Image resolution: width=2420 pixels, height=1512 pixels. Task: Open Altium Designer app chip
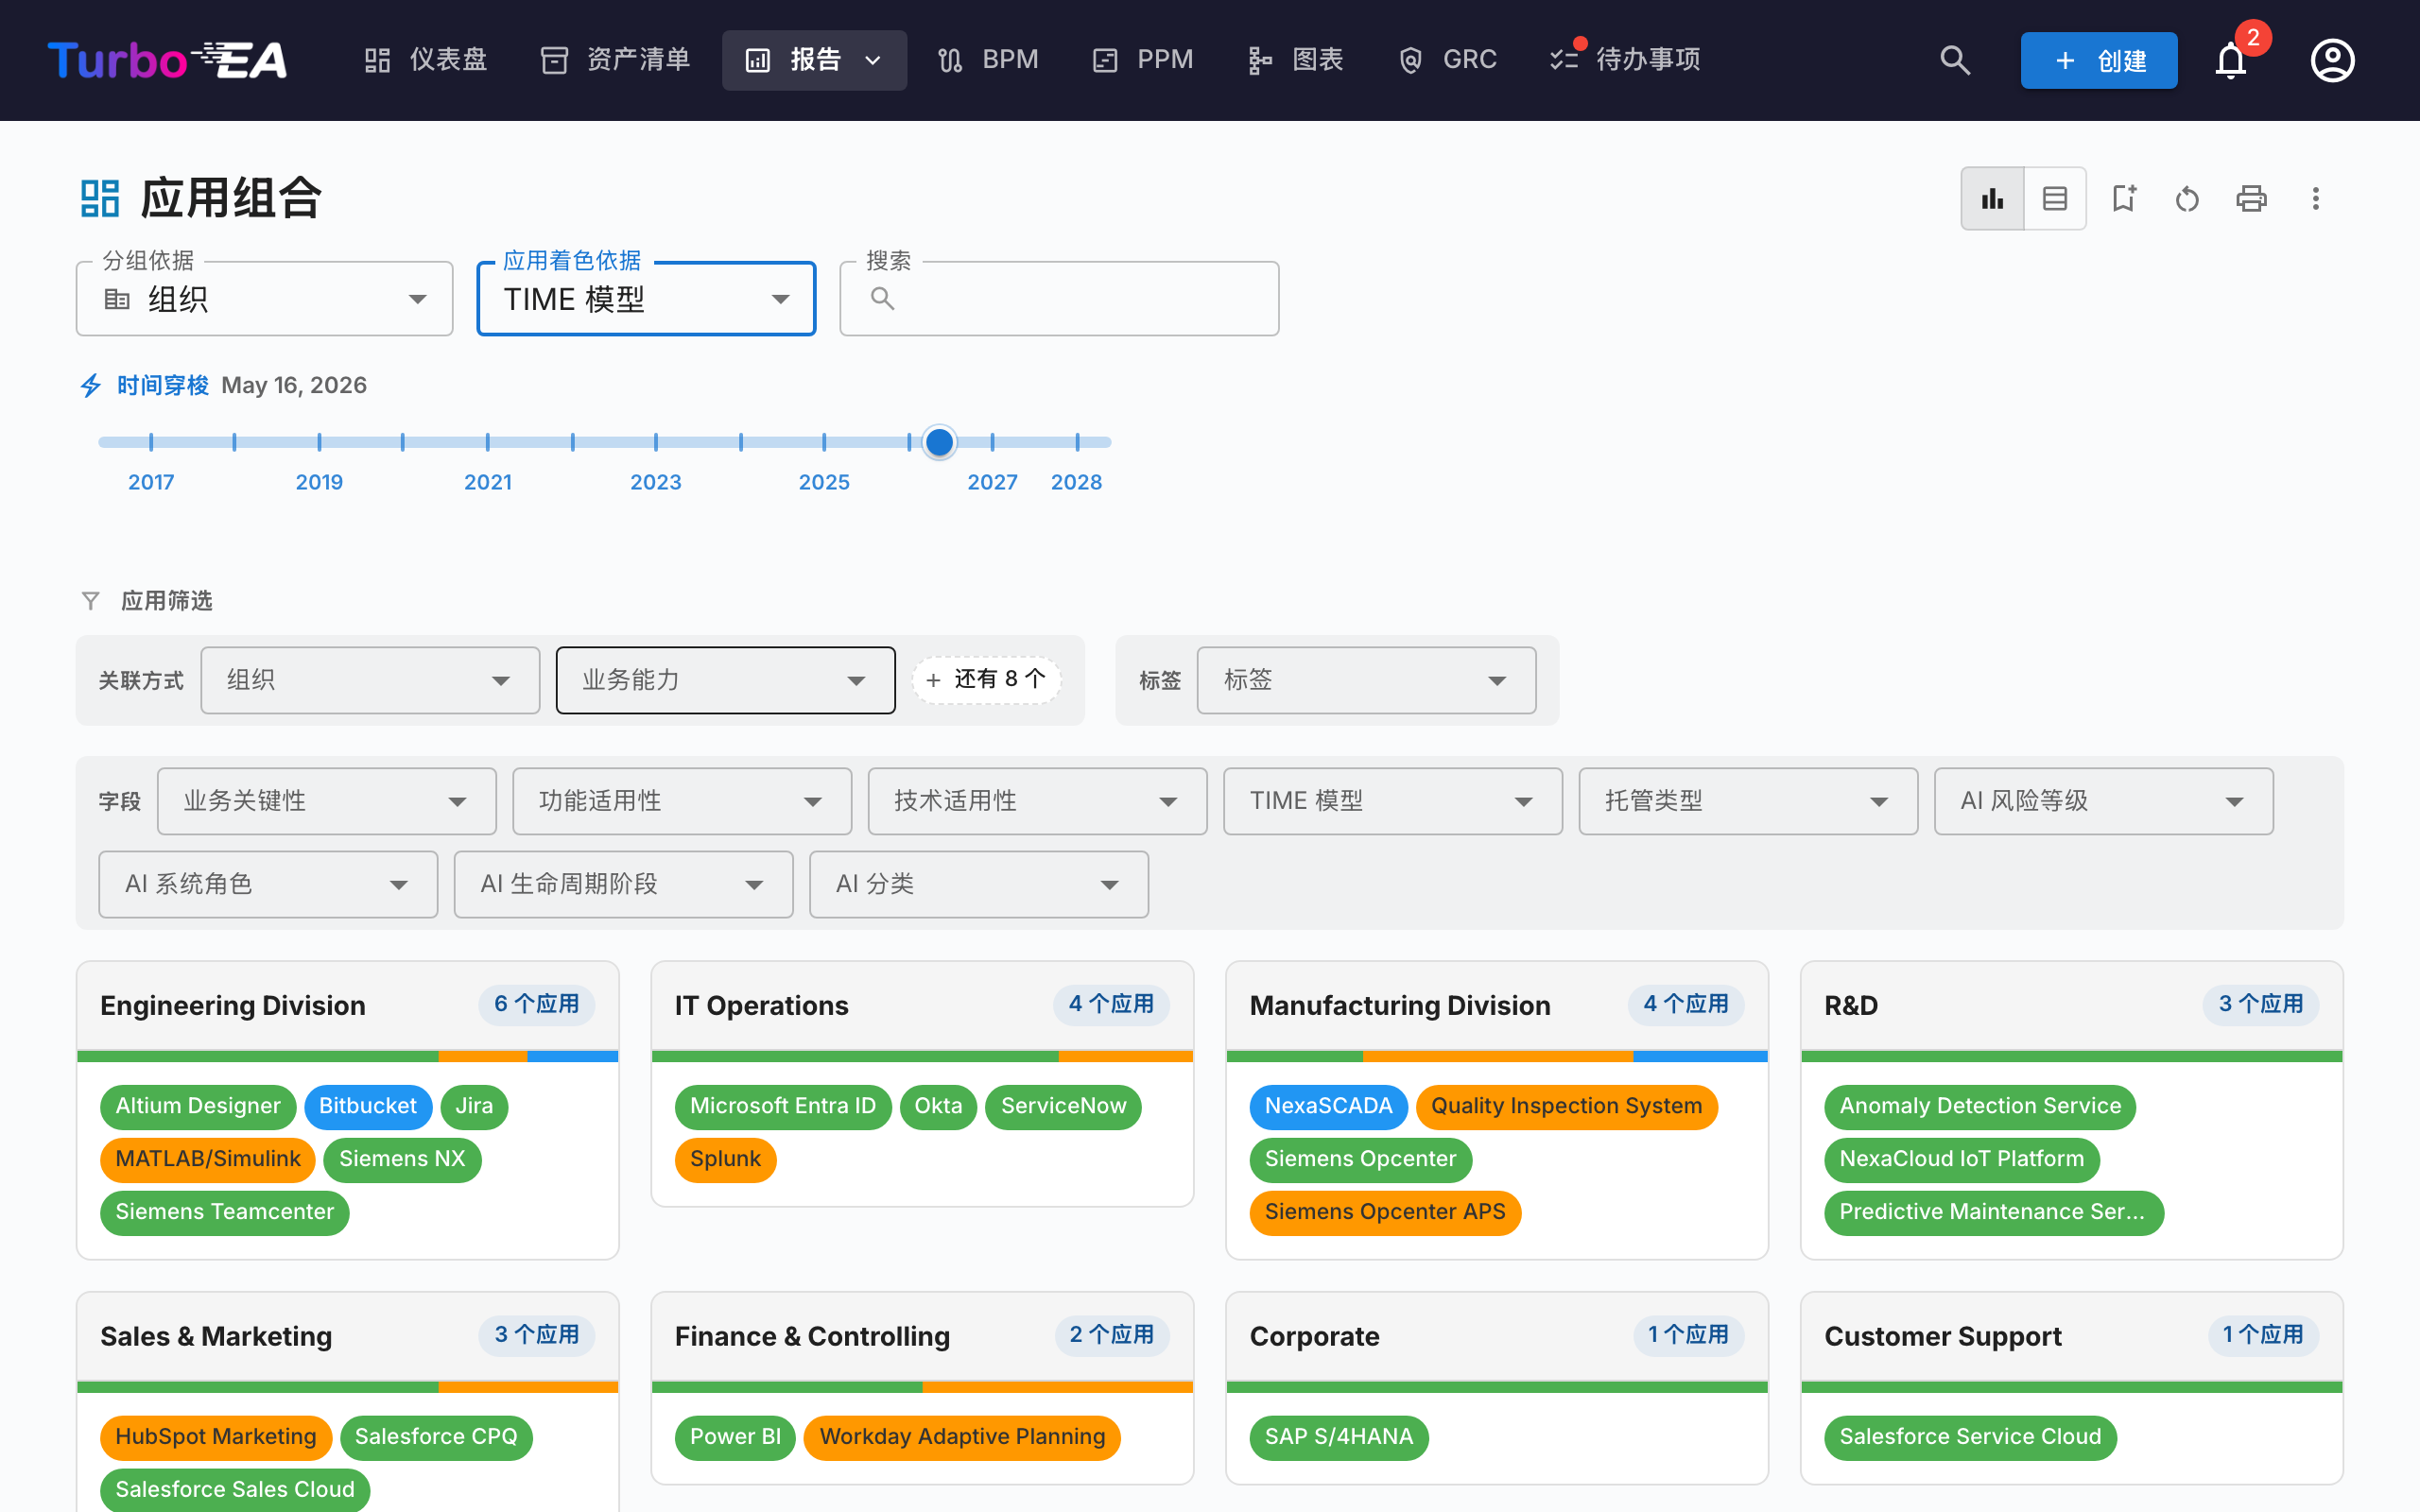pos(198,1106)
